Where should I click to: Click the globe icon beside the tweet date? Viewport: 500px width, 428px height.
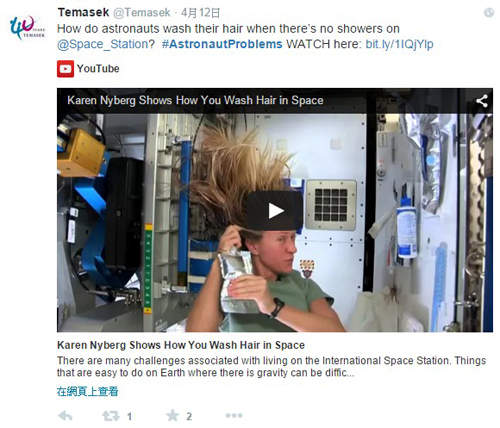click(489, 13)
